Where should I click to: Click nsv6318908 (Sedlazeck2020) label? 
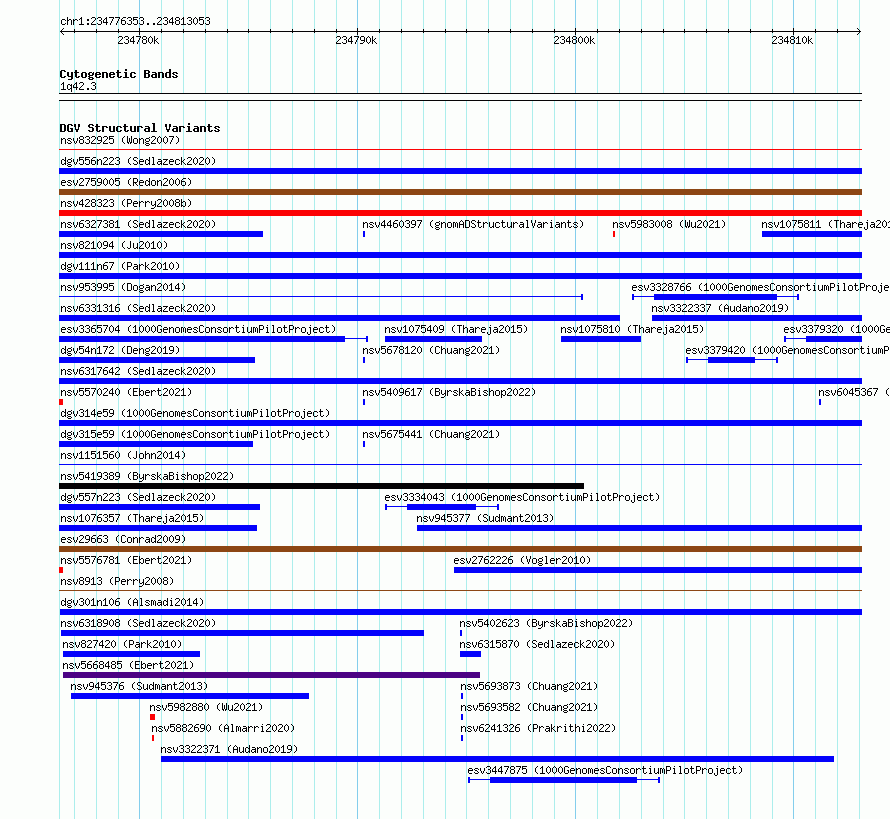click(x=138, y=623)
